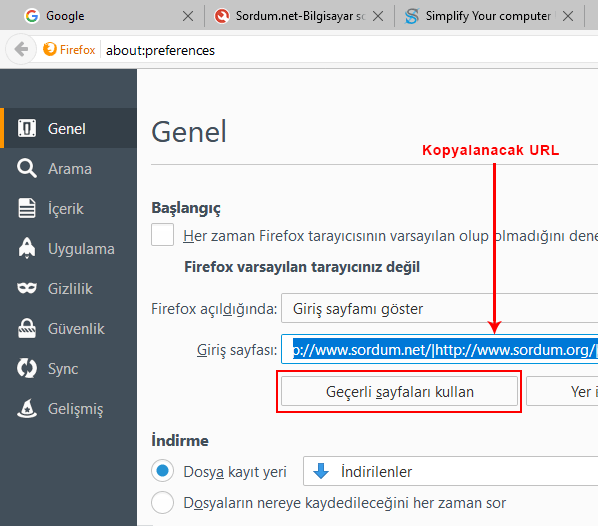
Task: Open the Güvenlik preferences section
Action: pos(69,328)
